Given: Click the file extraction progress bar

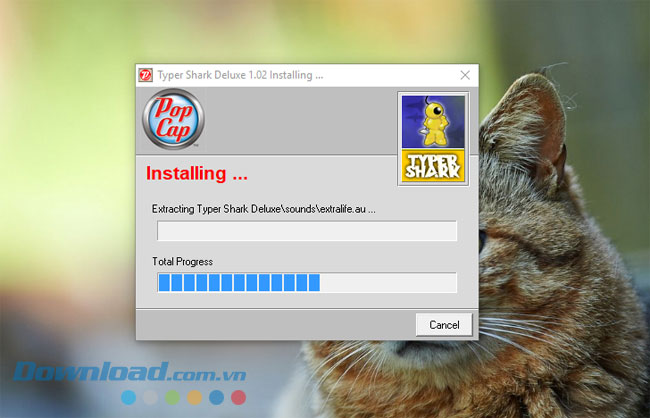Looking at the screenshot, I should point(307,231).
